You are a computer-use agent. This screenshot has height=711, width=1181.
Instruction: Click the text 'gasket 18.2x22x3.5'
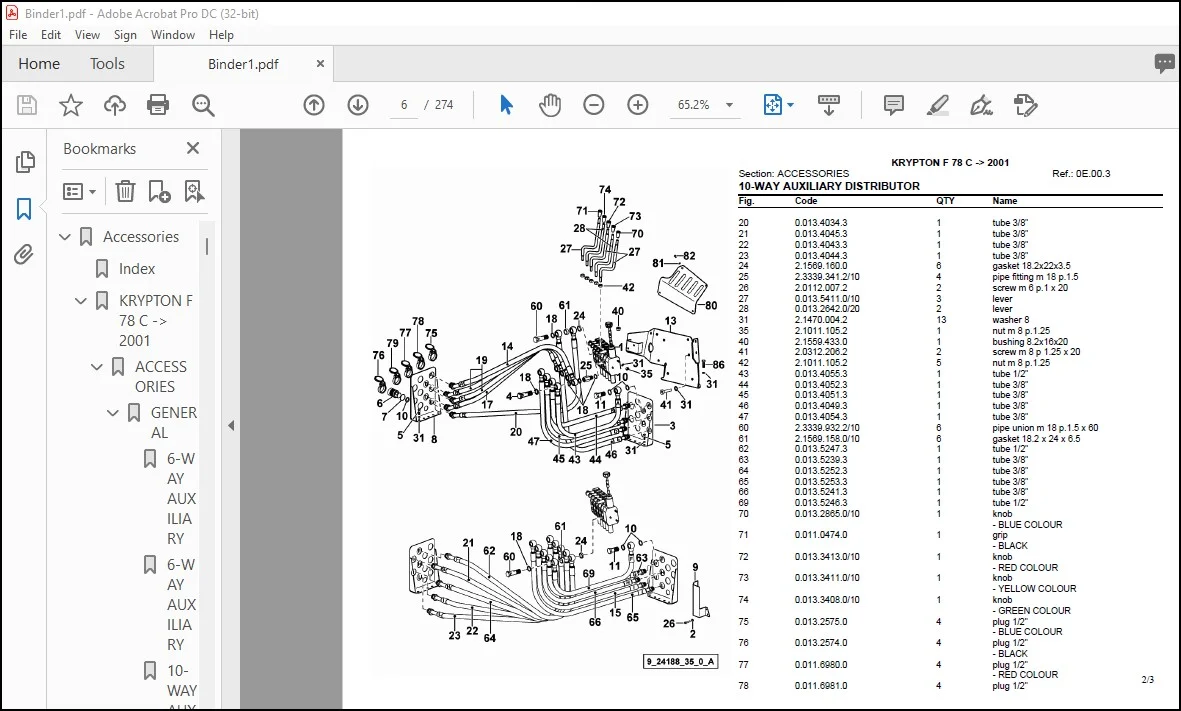point(1031,266)
